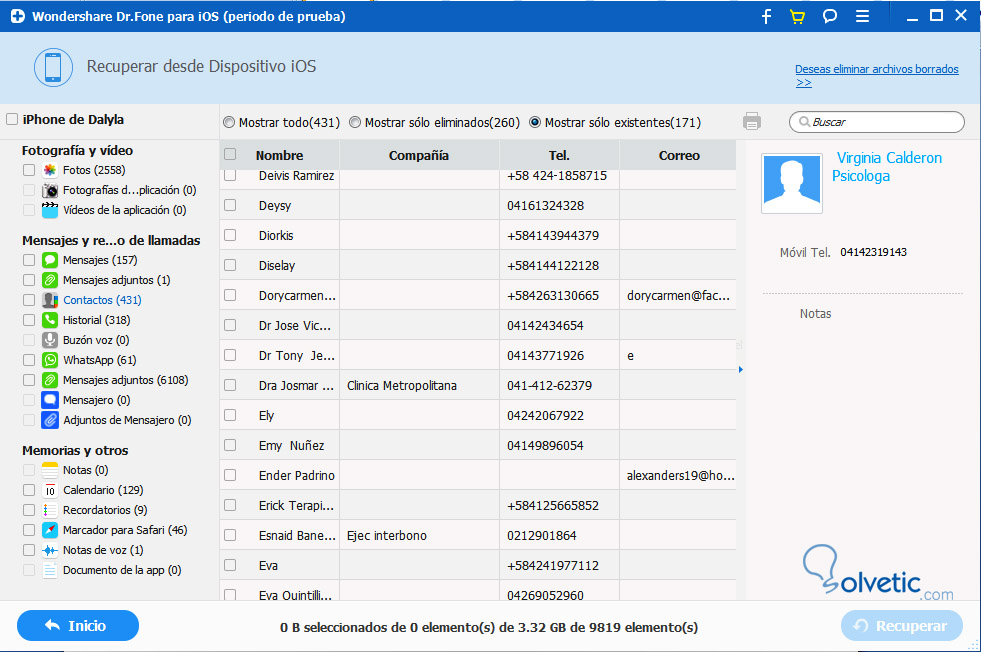Select the Dra Josmar contact row
Screen dimensions: 981x652
(478, 385)
